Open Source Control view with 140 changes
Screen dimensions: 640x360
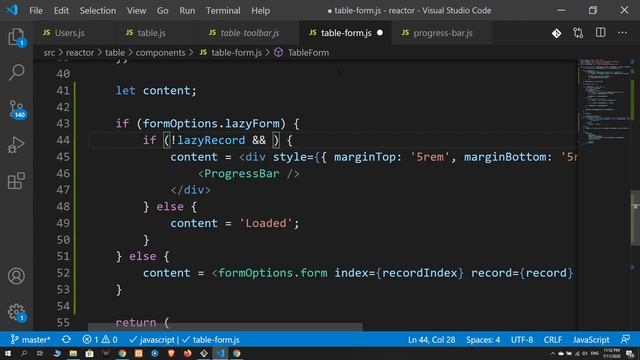tap(17, 109)
